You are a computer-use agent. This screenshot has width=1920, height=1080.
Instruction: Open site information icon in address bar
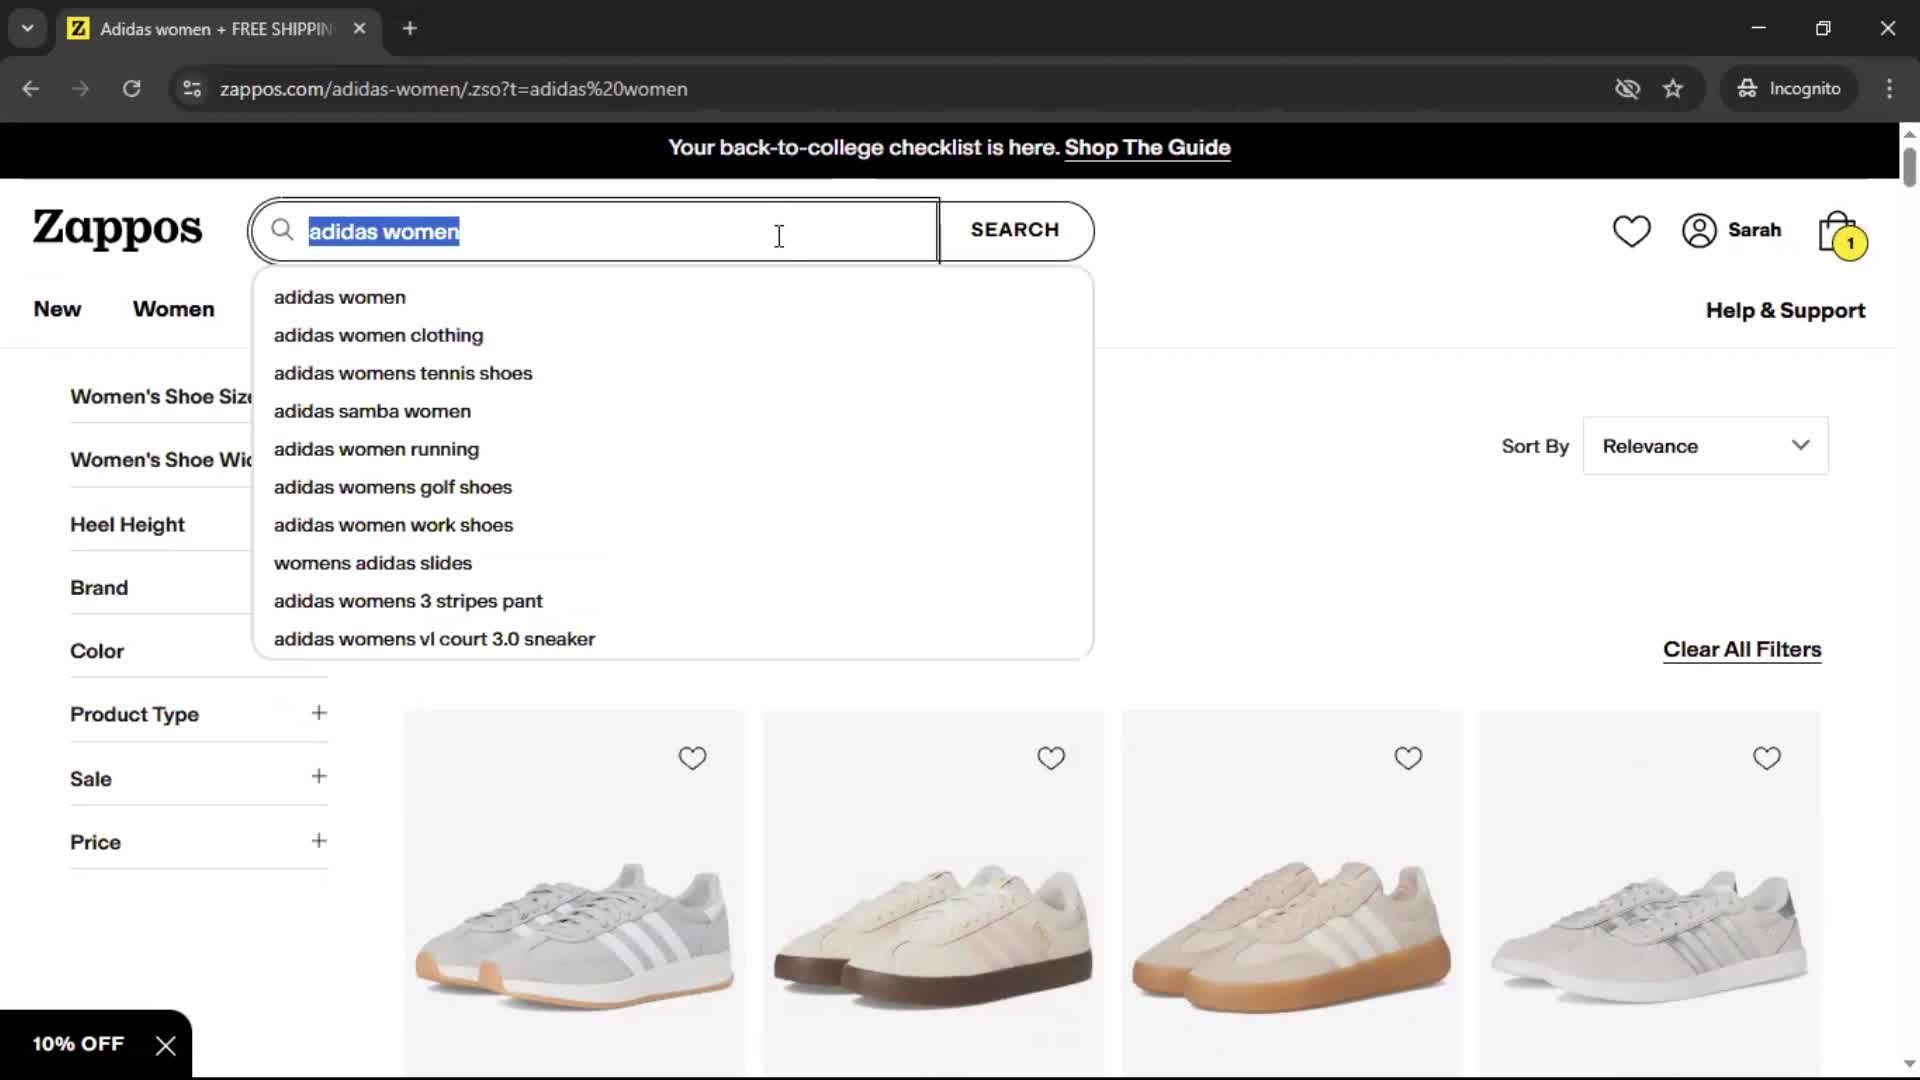click(x=192, y=89)
